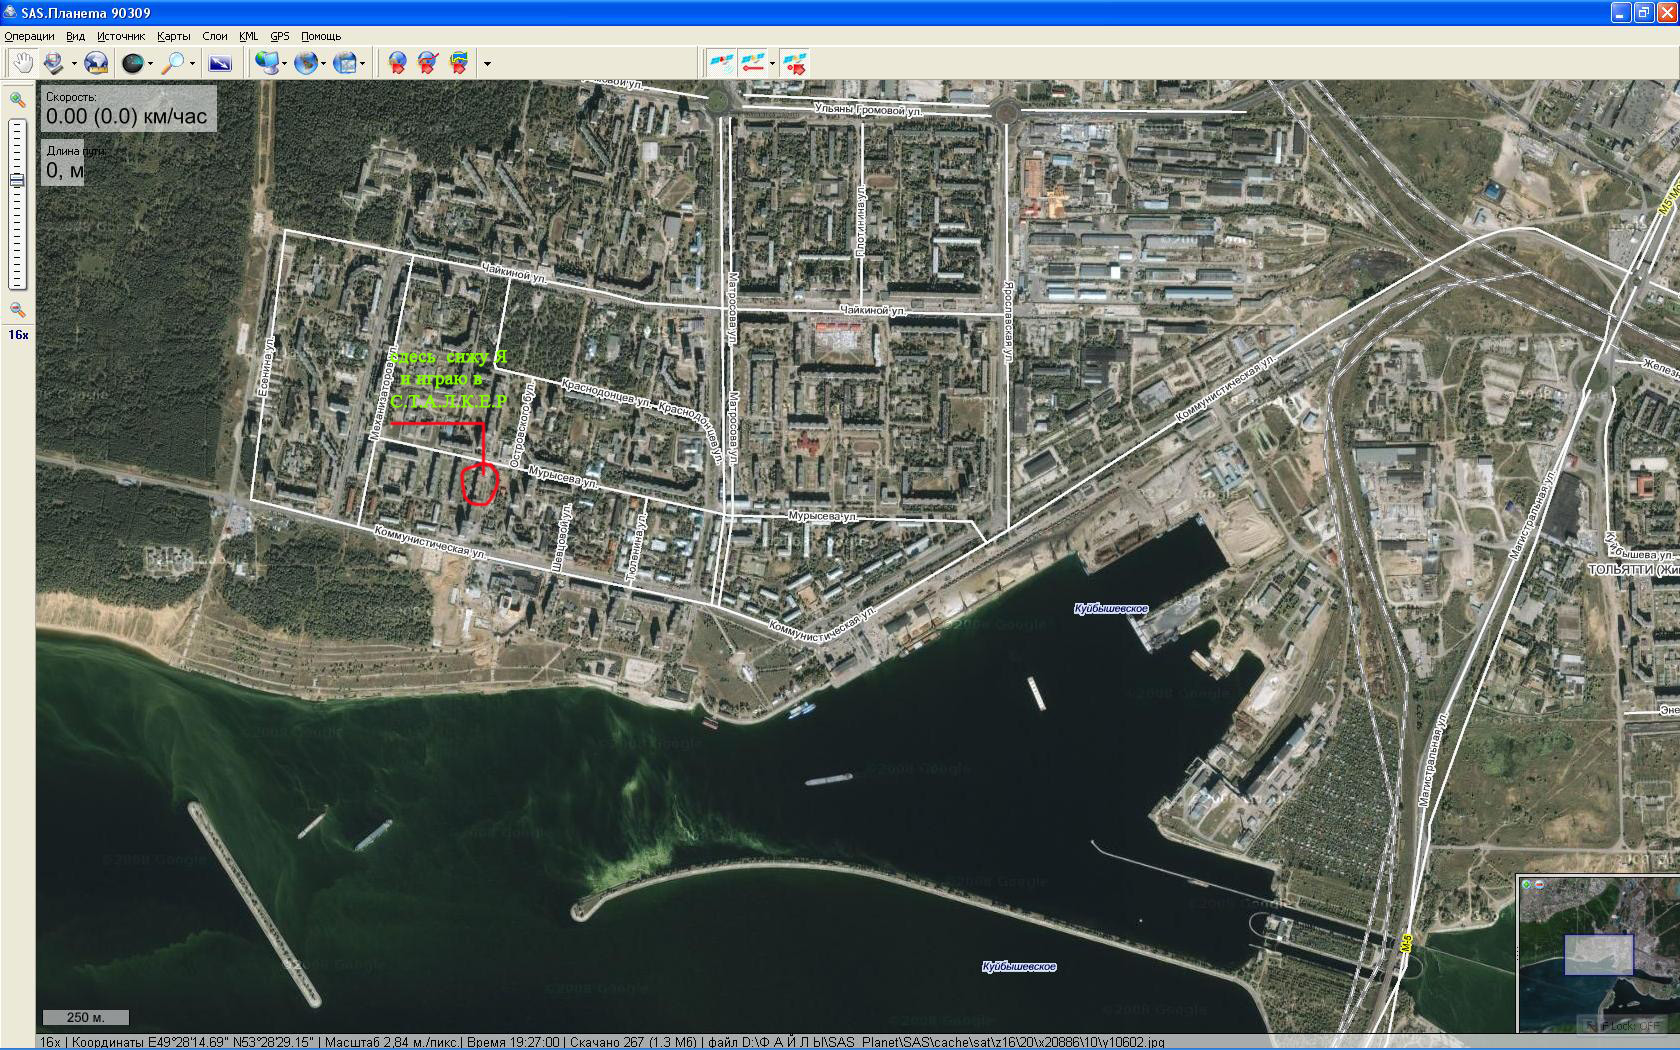1680x1050 pixels.
Task: Expand dropdown arrow next to Earth globe icon
Action: (324, 64)
